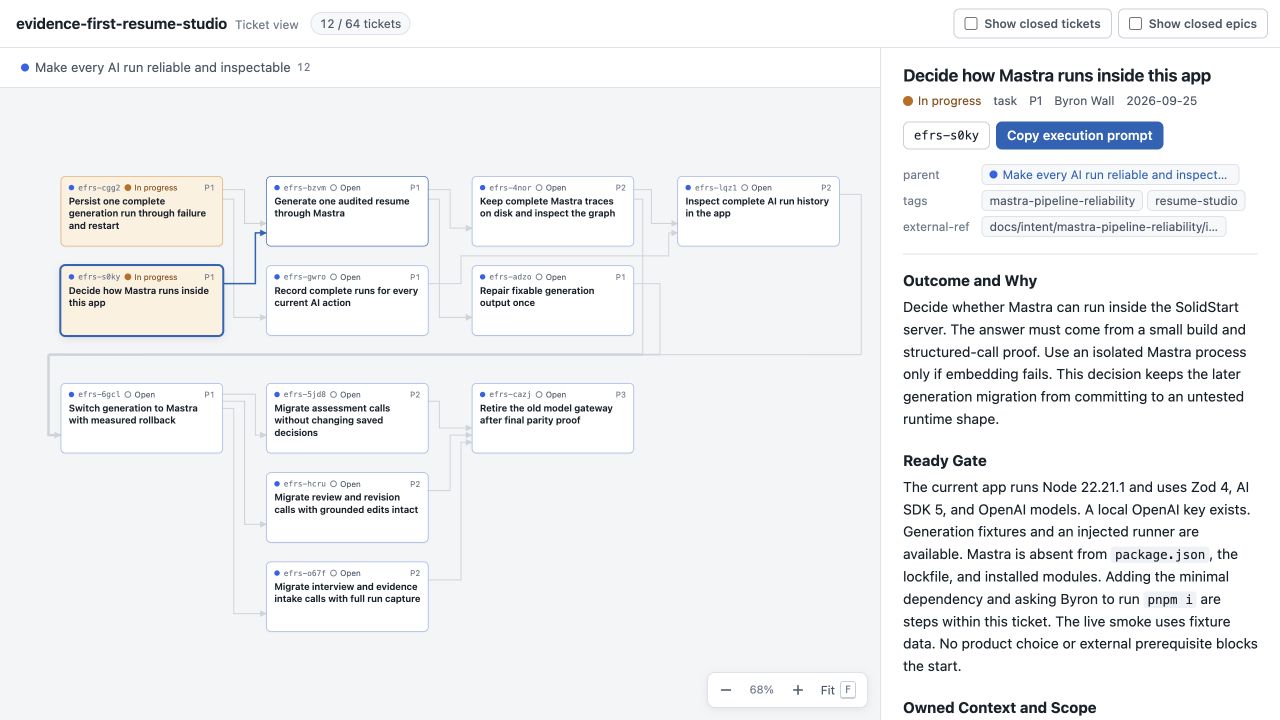The width and height of the screenshot is (1280, 720).
Task: Select card 'Decide how Mastra runs inside this app'
Action: (142, 301)
